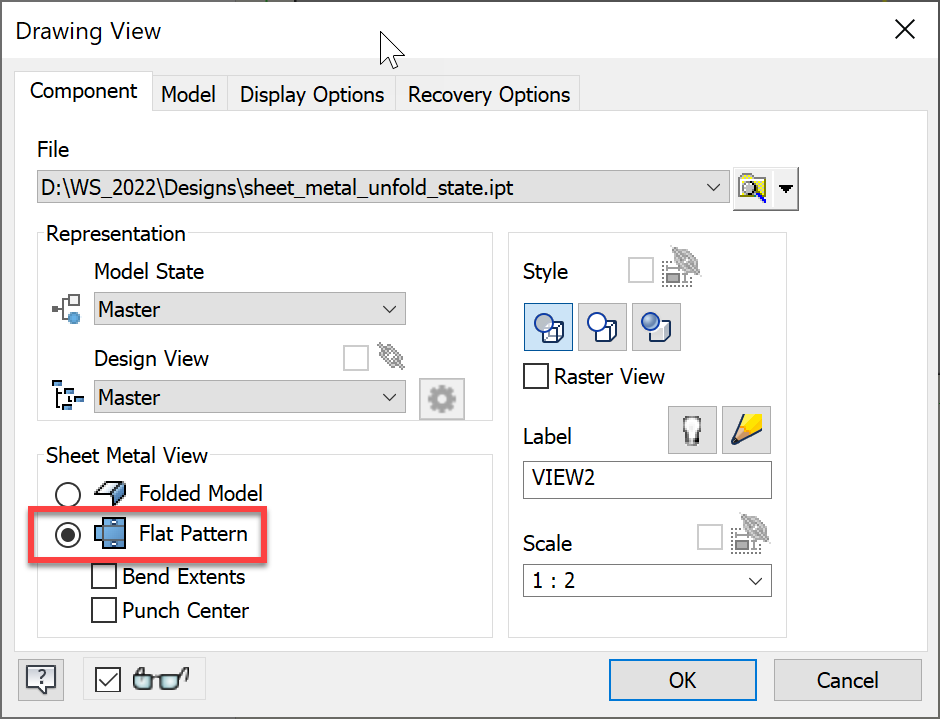Select the Folded Model radio button
This screenshot has height=719, width=940.
click(67, 494)
